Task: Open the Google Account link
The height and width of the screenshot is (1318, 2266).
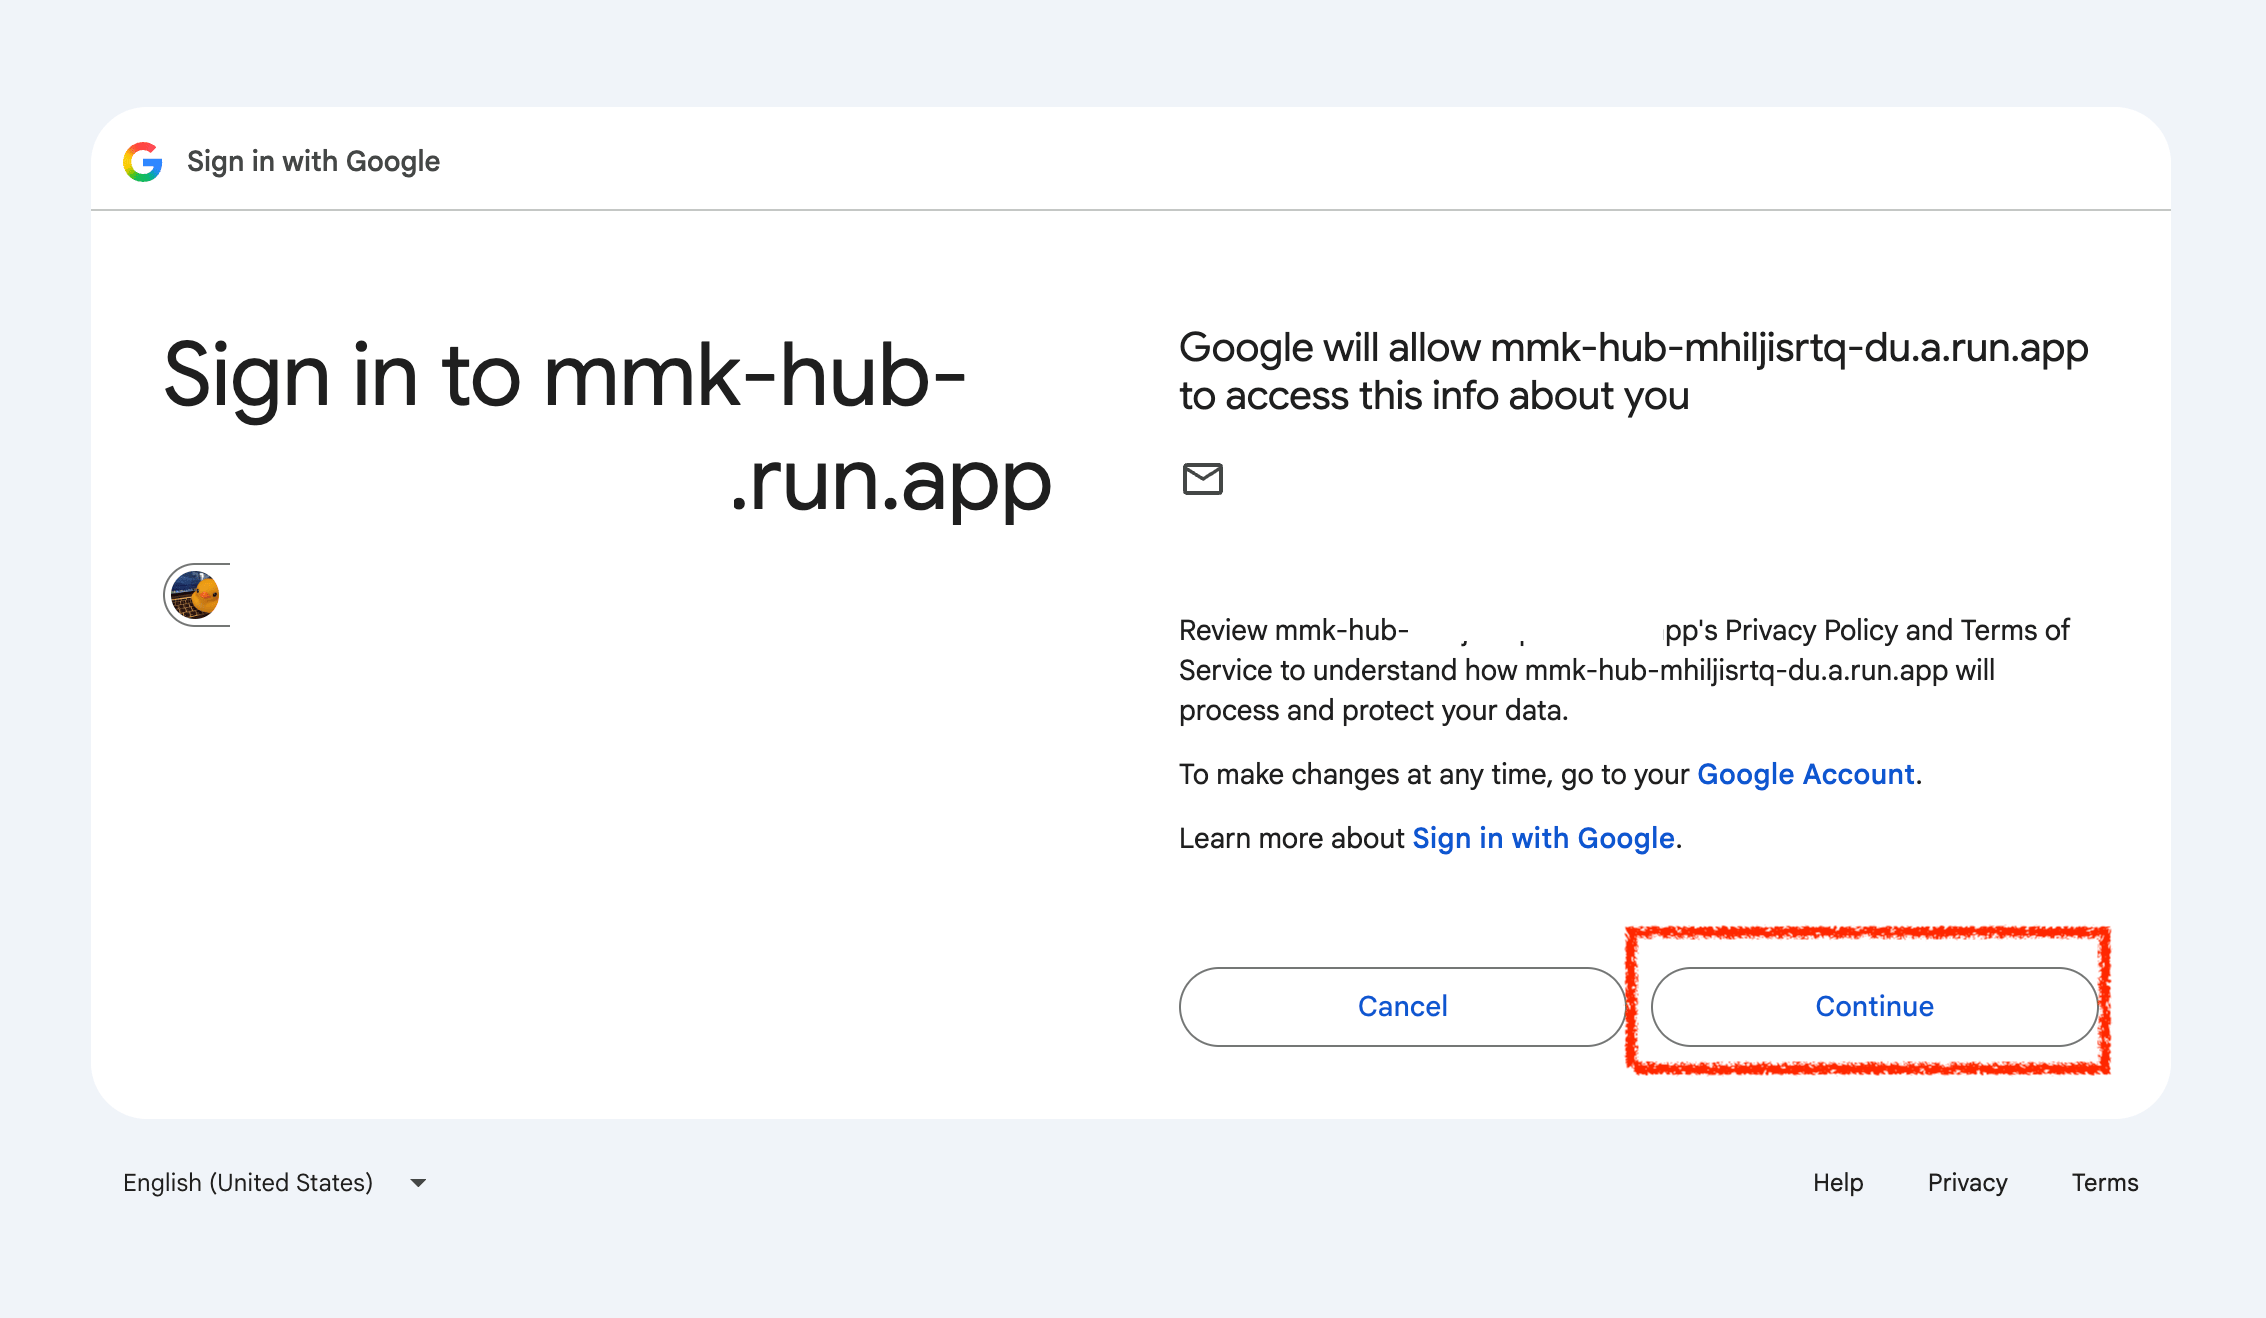Action: click(1806, 774)
